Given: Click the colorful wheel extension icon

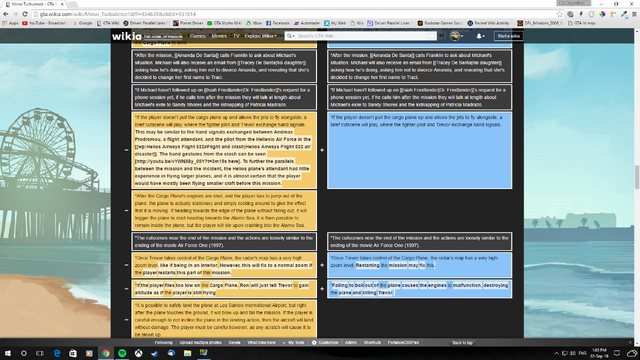Looking at the screenshot, I should click(x=602, y=14).
